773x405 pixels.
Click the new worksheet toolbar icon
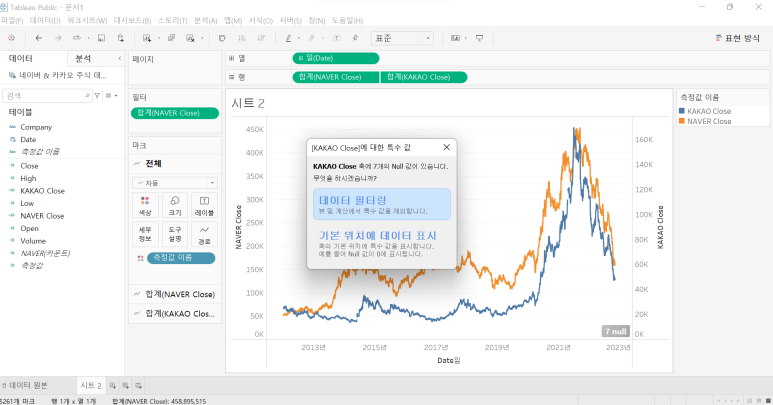tap(147, 38)
